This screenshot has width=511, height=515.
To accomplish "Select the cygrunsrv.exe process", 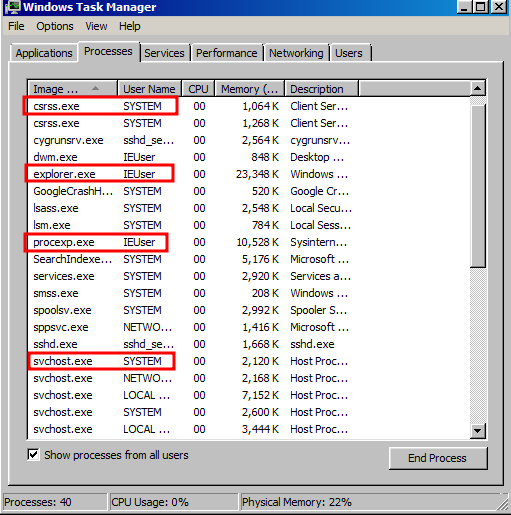I will (248, 140).
